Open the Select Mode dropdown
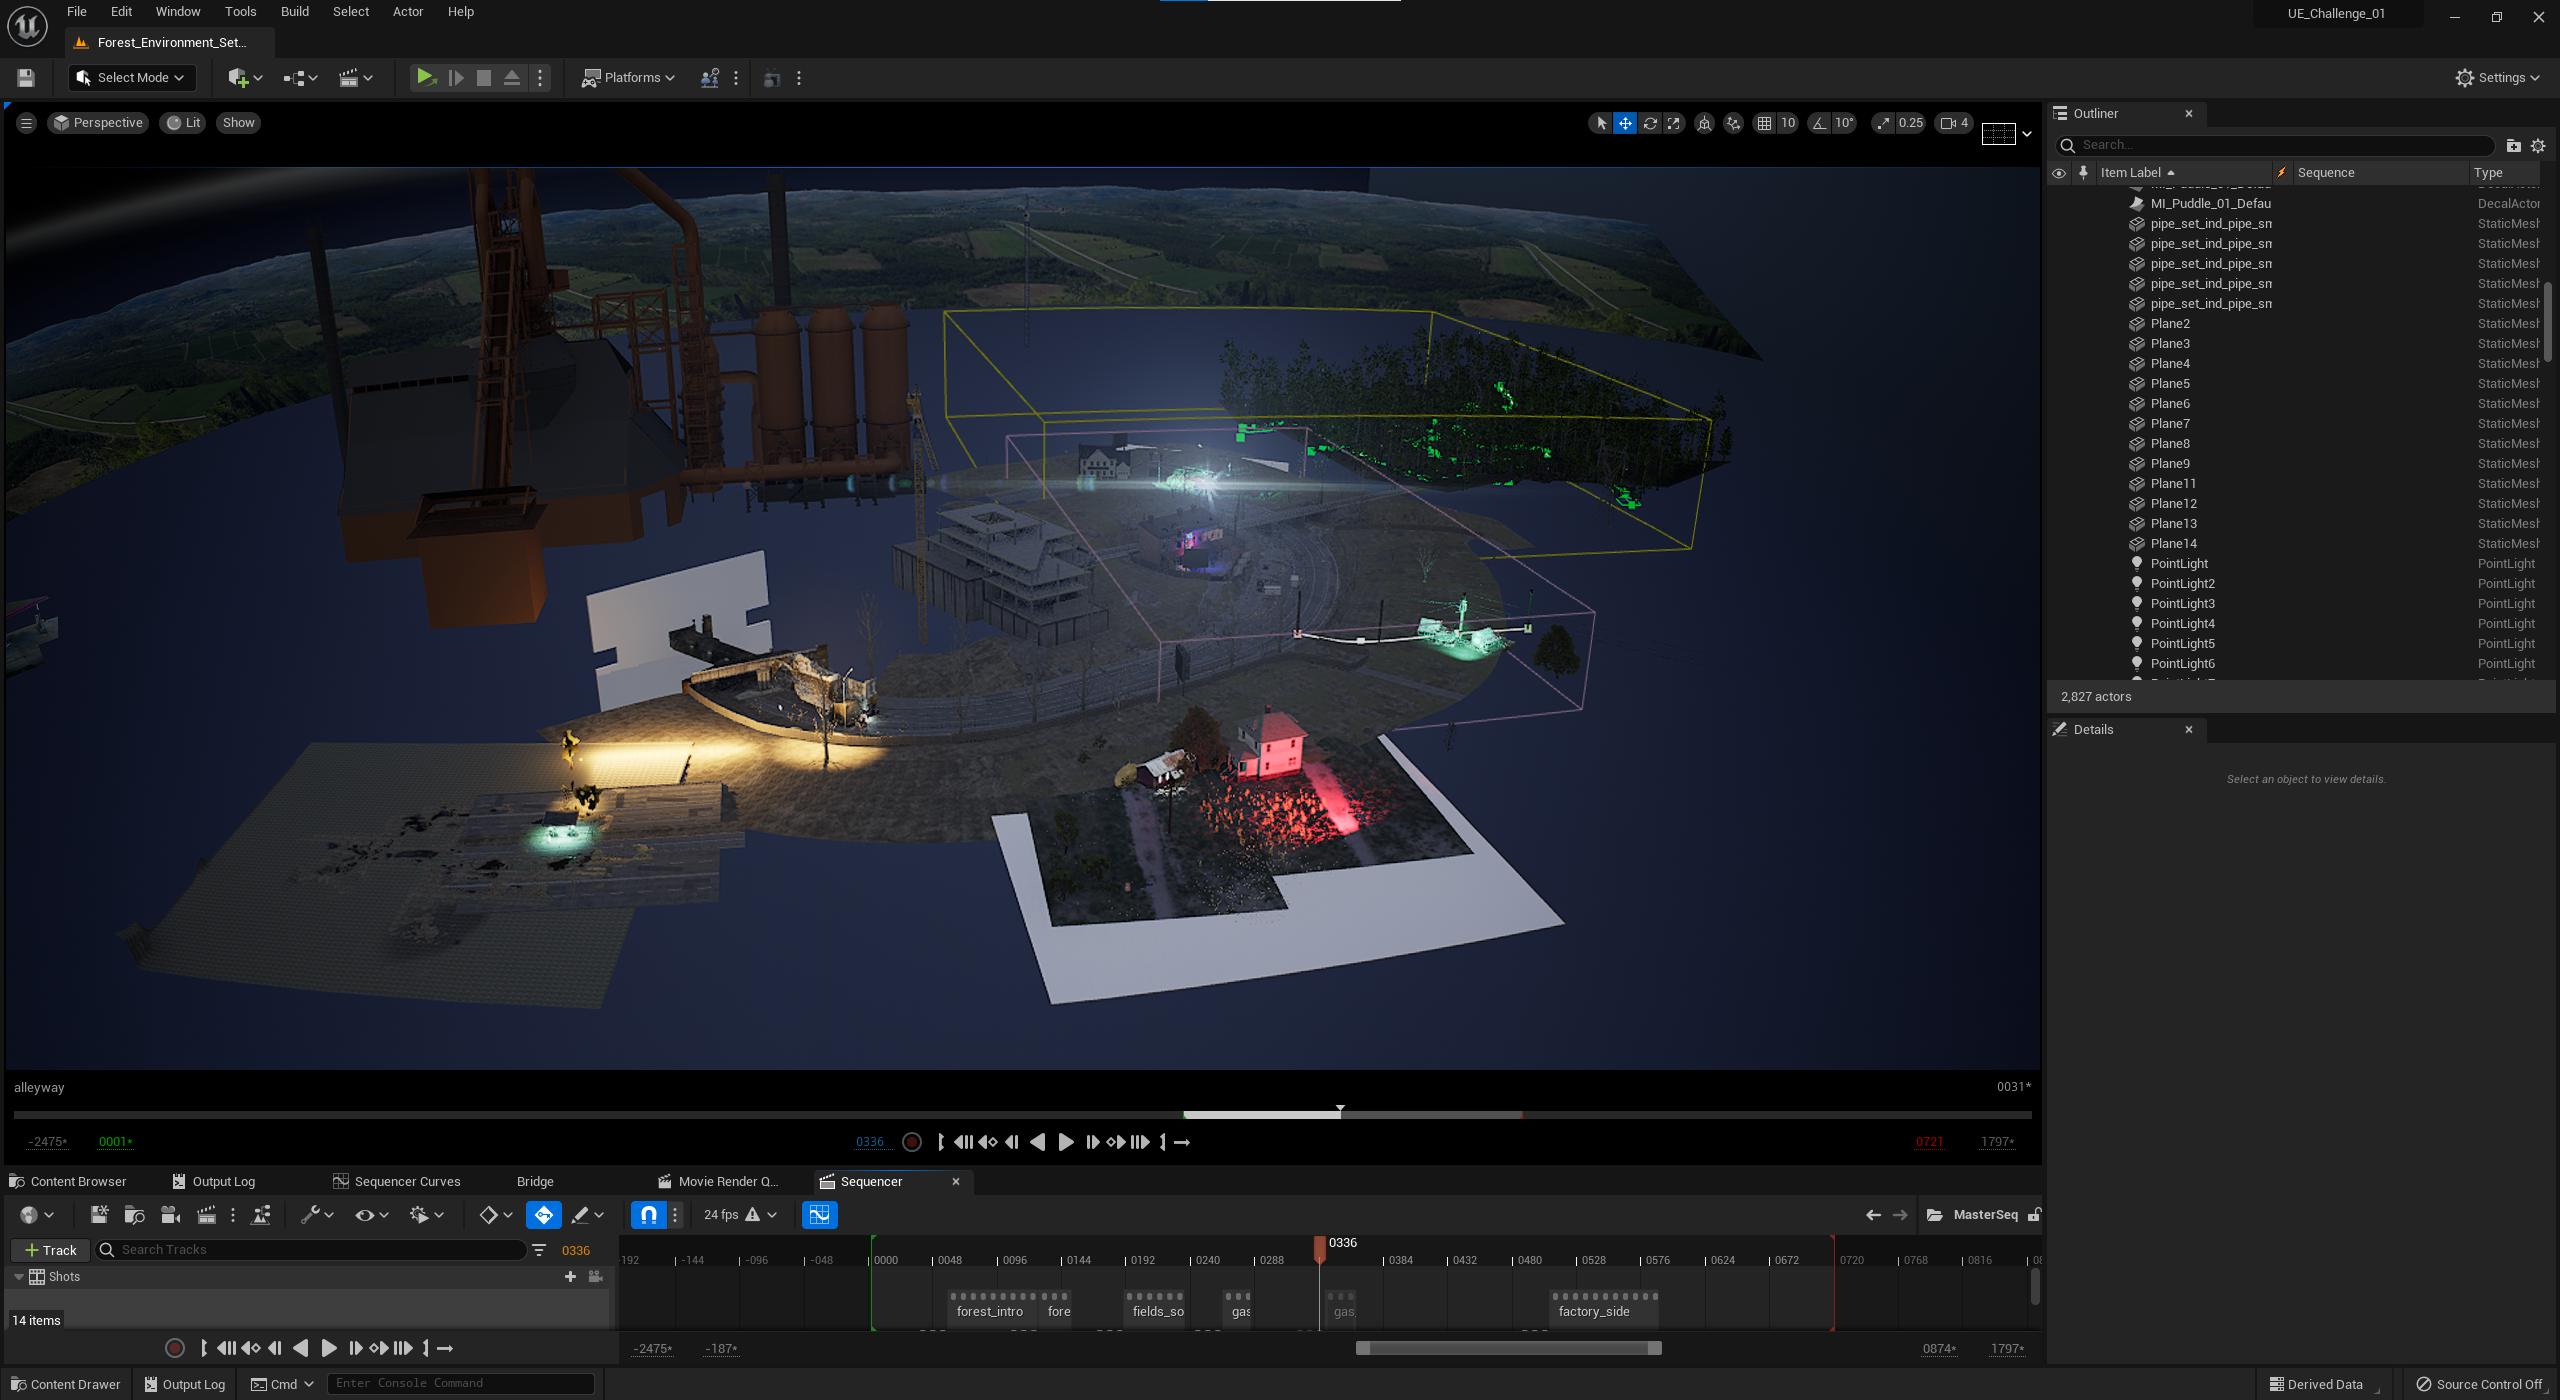Screen dimensions: 2560x1400 pos(131,78)
